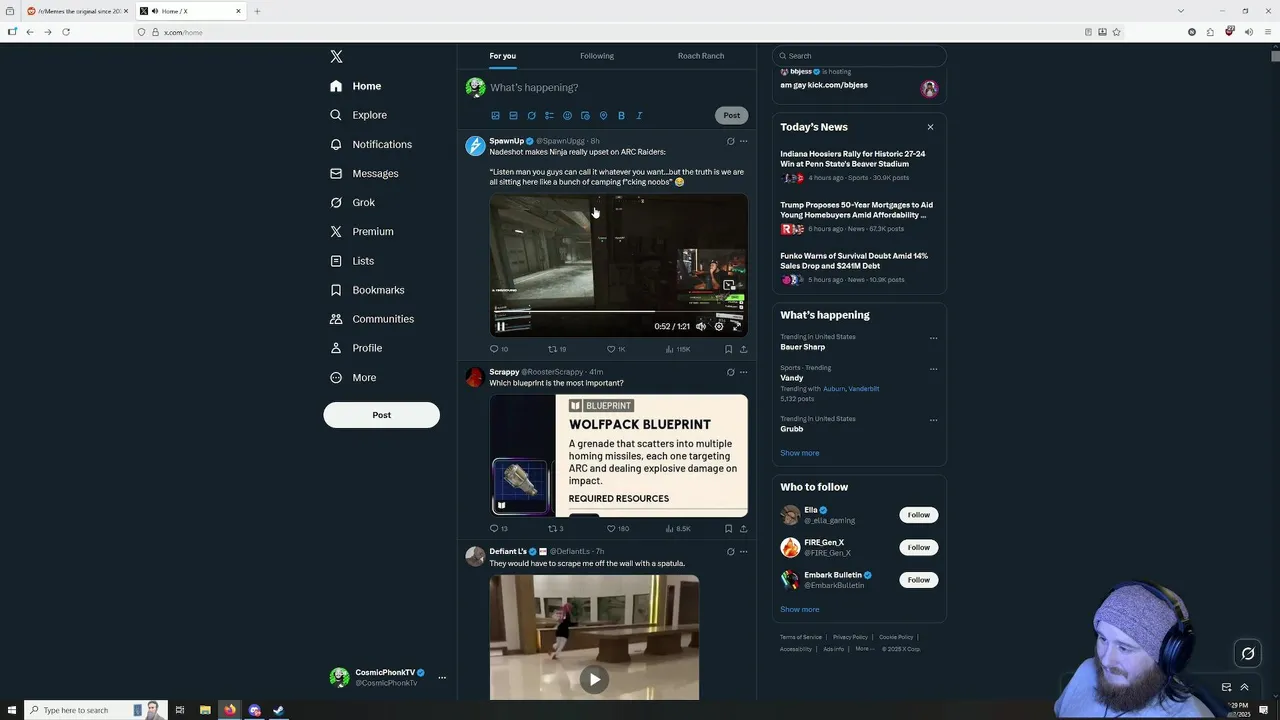
Task: Toggle bold formatting in composer
Action: (621, 116)
